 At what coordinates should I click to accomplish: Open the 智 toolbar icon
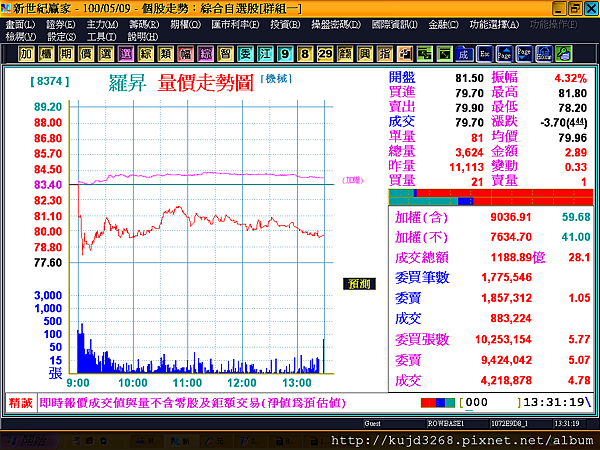point(225,54)
